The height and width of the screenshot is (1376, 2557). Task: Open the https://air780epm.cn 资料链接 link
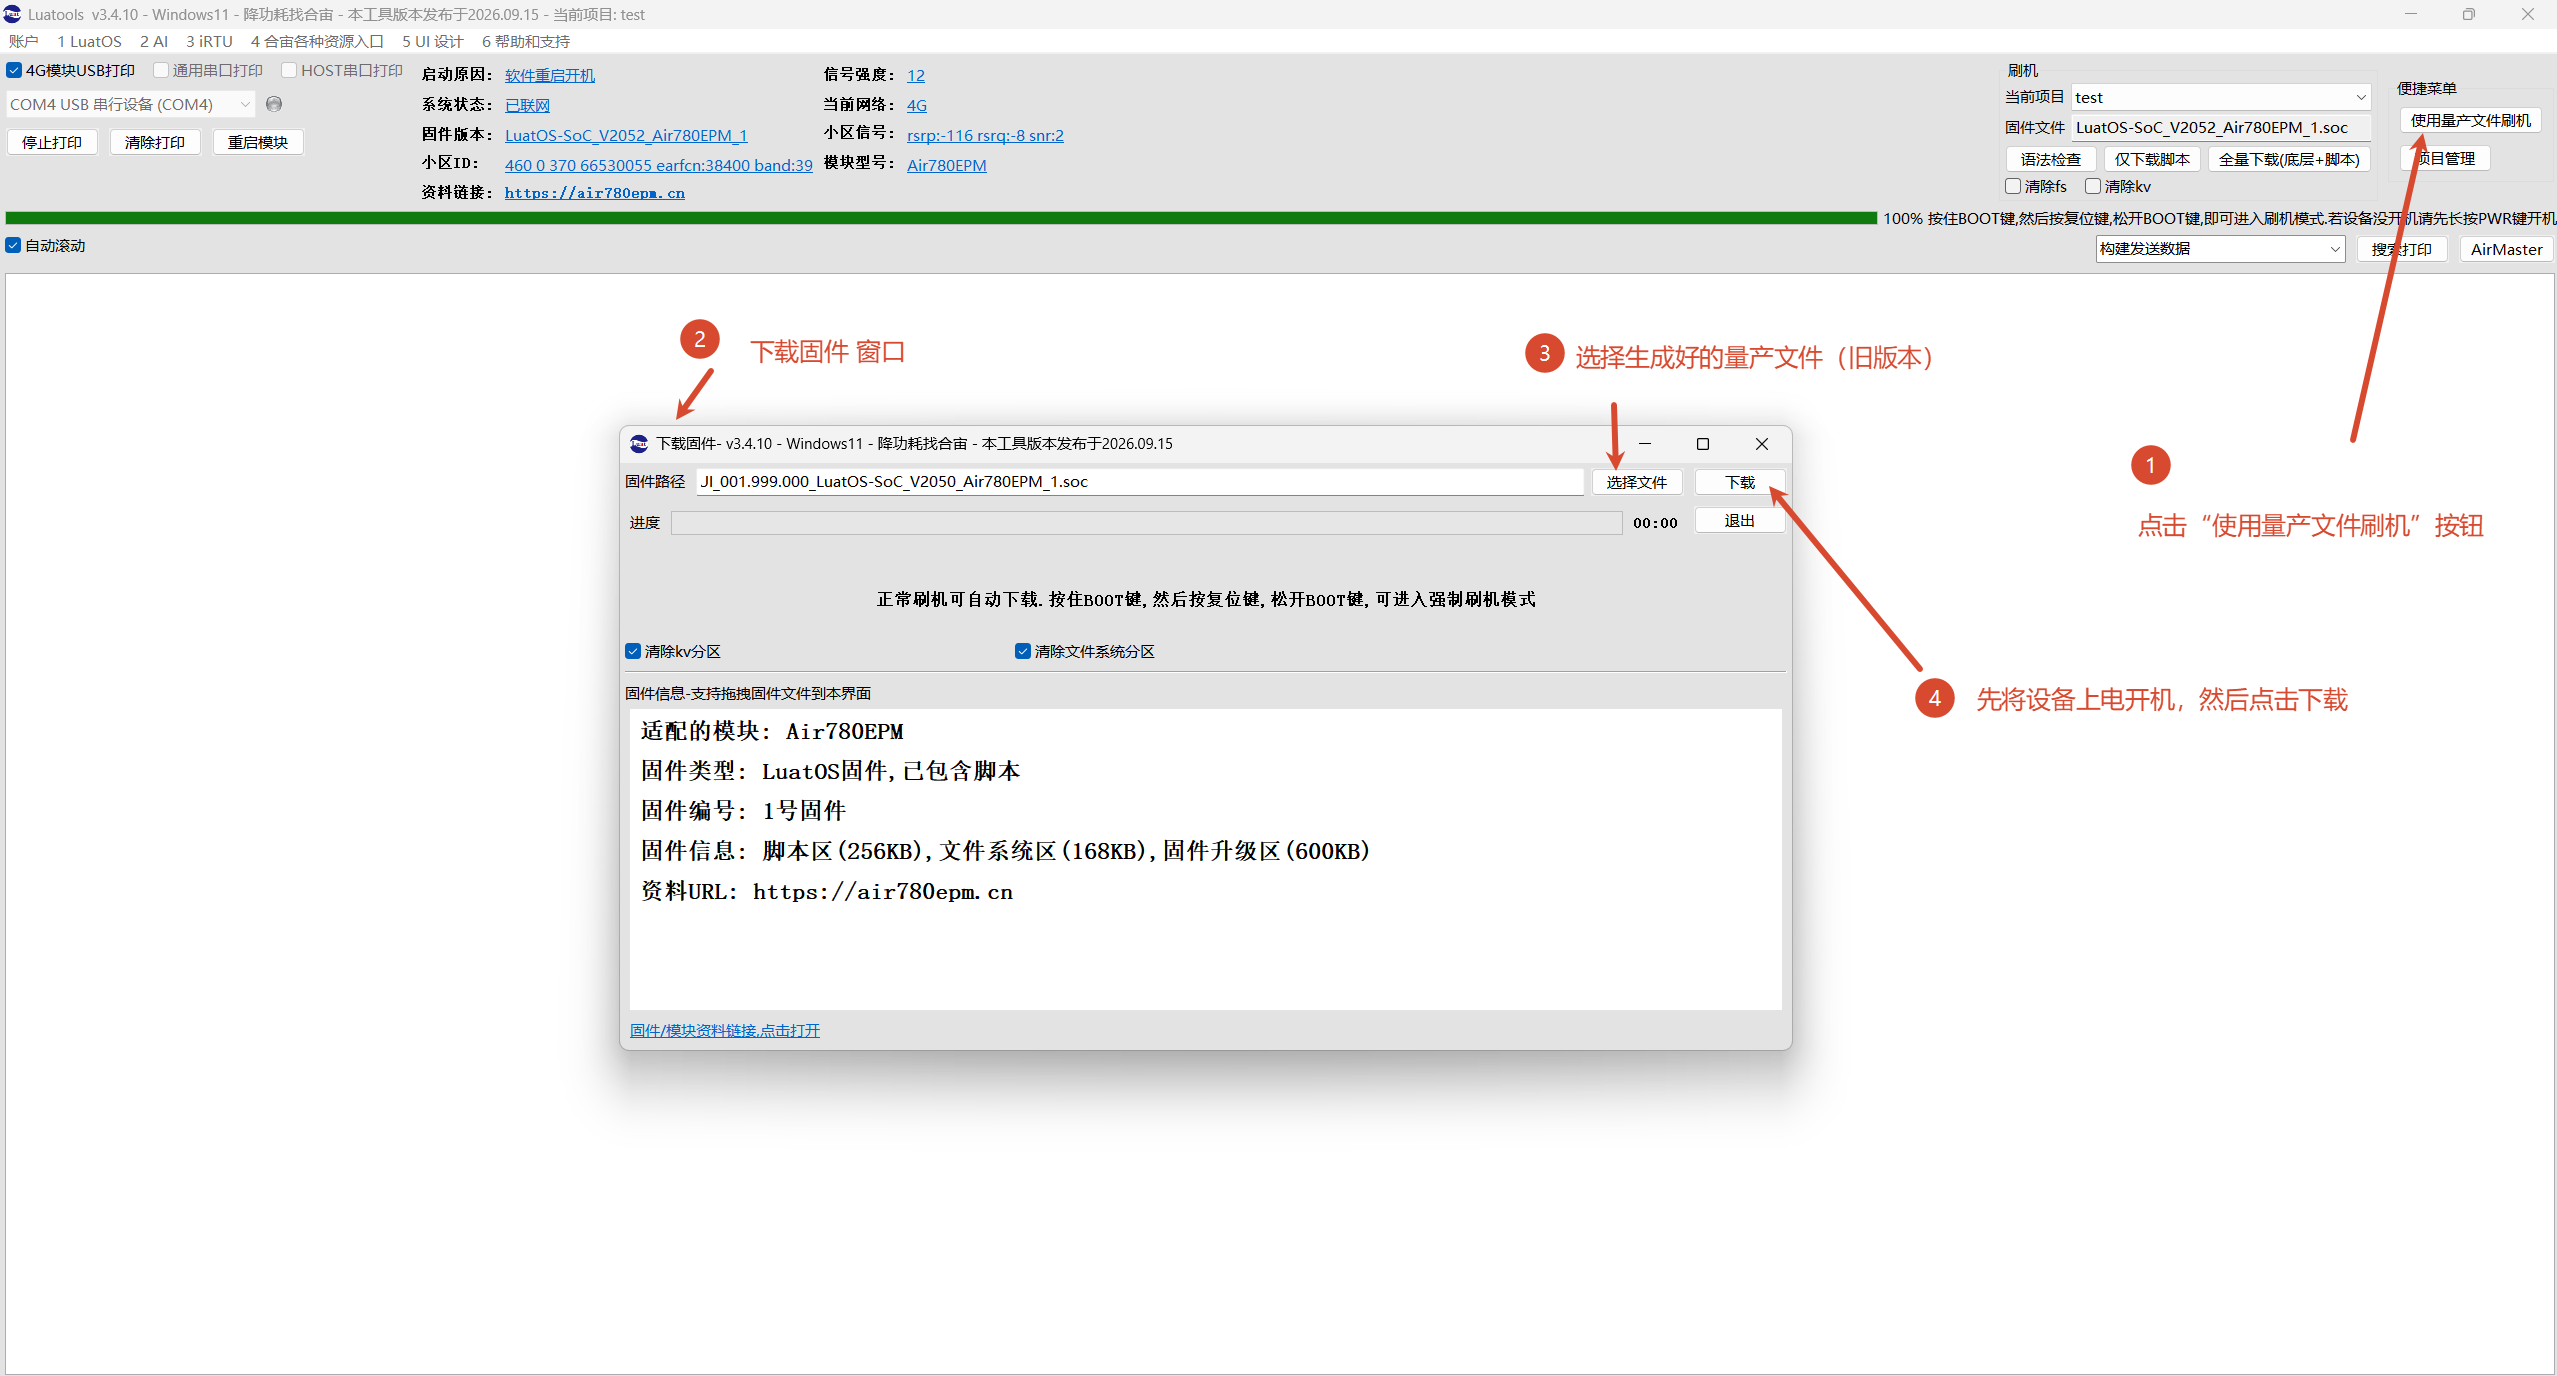[x=595, y=193]
